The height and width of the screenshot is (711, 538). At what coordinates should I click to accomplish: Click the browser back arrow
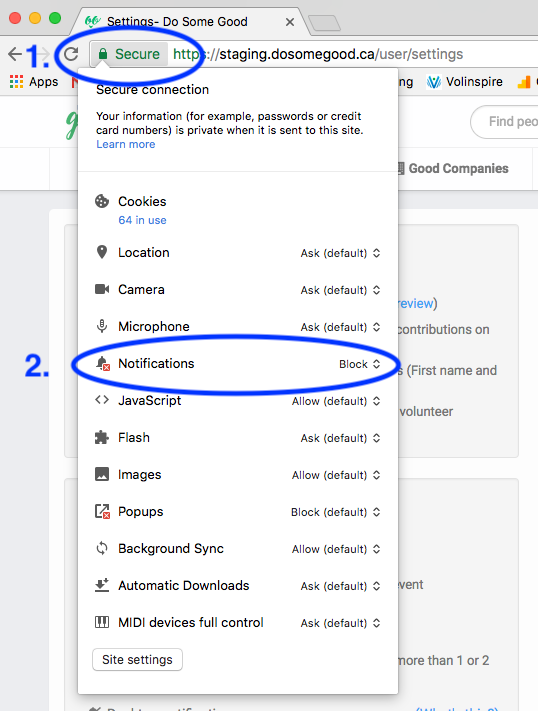point(15,54)
